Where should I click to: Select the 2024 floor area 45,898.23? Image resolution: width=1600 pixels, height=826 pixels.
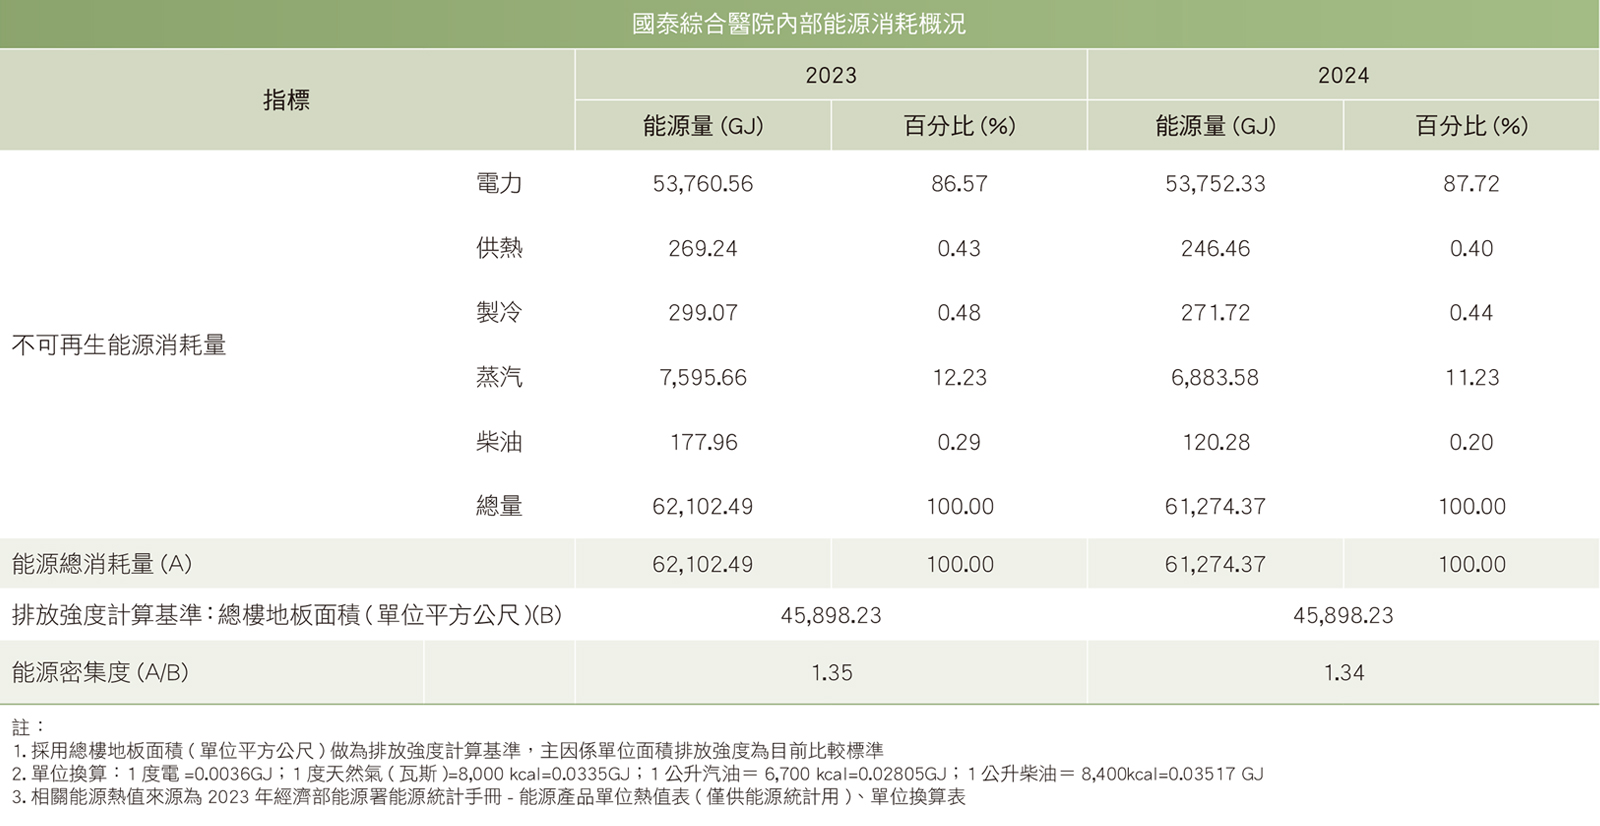pyautogui.click(x=1343, y=616)
